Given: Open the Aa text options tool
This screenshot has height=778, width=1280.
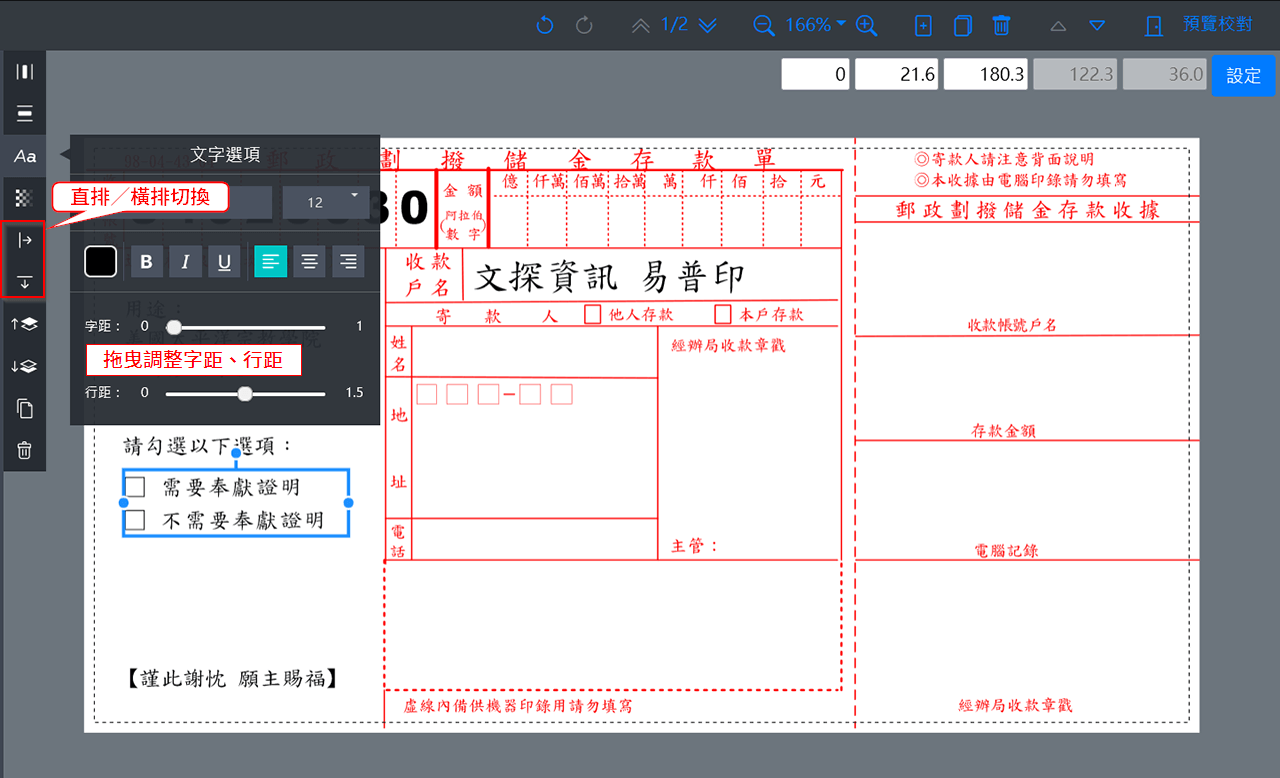Looking at the screenshot, I should click(25, 156).
